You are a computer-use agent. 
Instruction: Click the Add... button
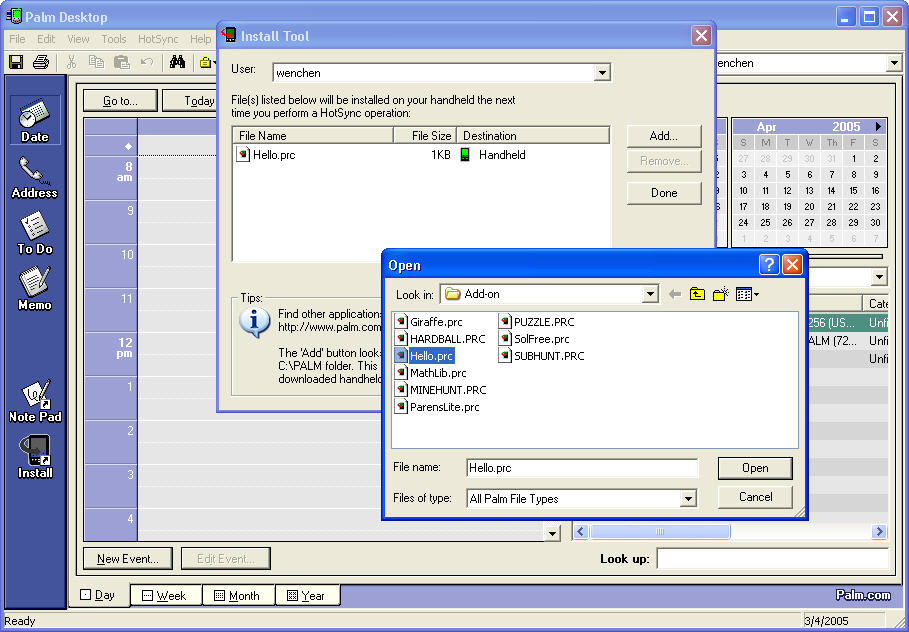(x=663, y=136)
